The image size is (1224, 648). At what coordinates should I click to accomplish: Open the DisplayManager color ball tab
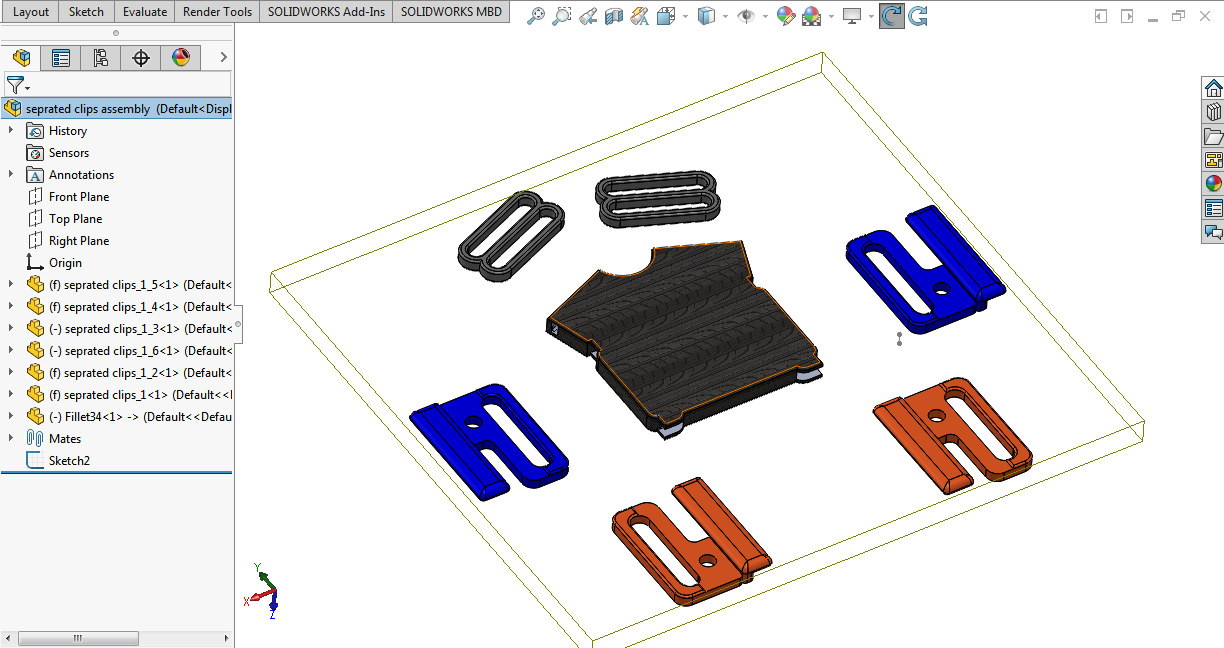(x=181, y=58)
